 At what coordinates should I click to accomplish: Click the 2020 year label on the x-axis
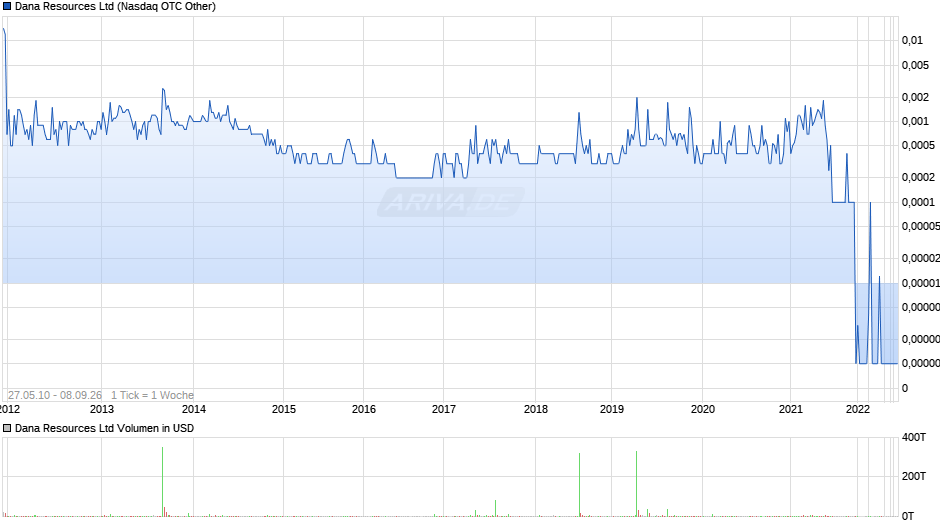coord(703,409)
